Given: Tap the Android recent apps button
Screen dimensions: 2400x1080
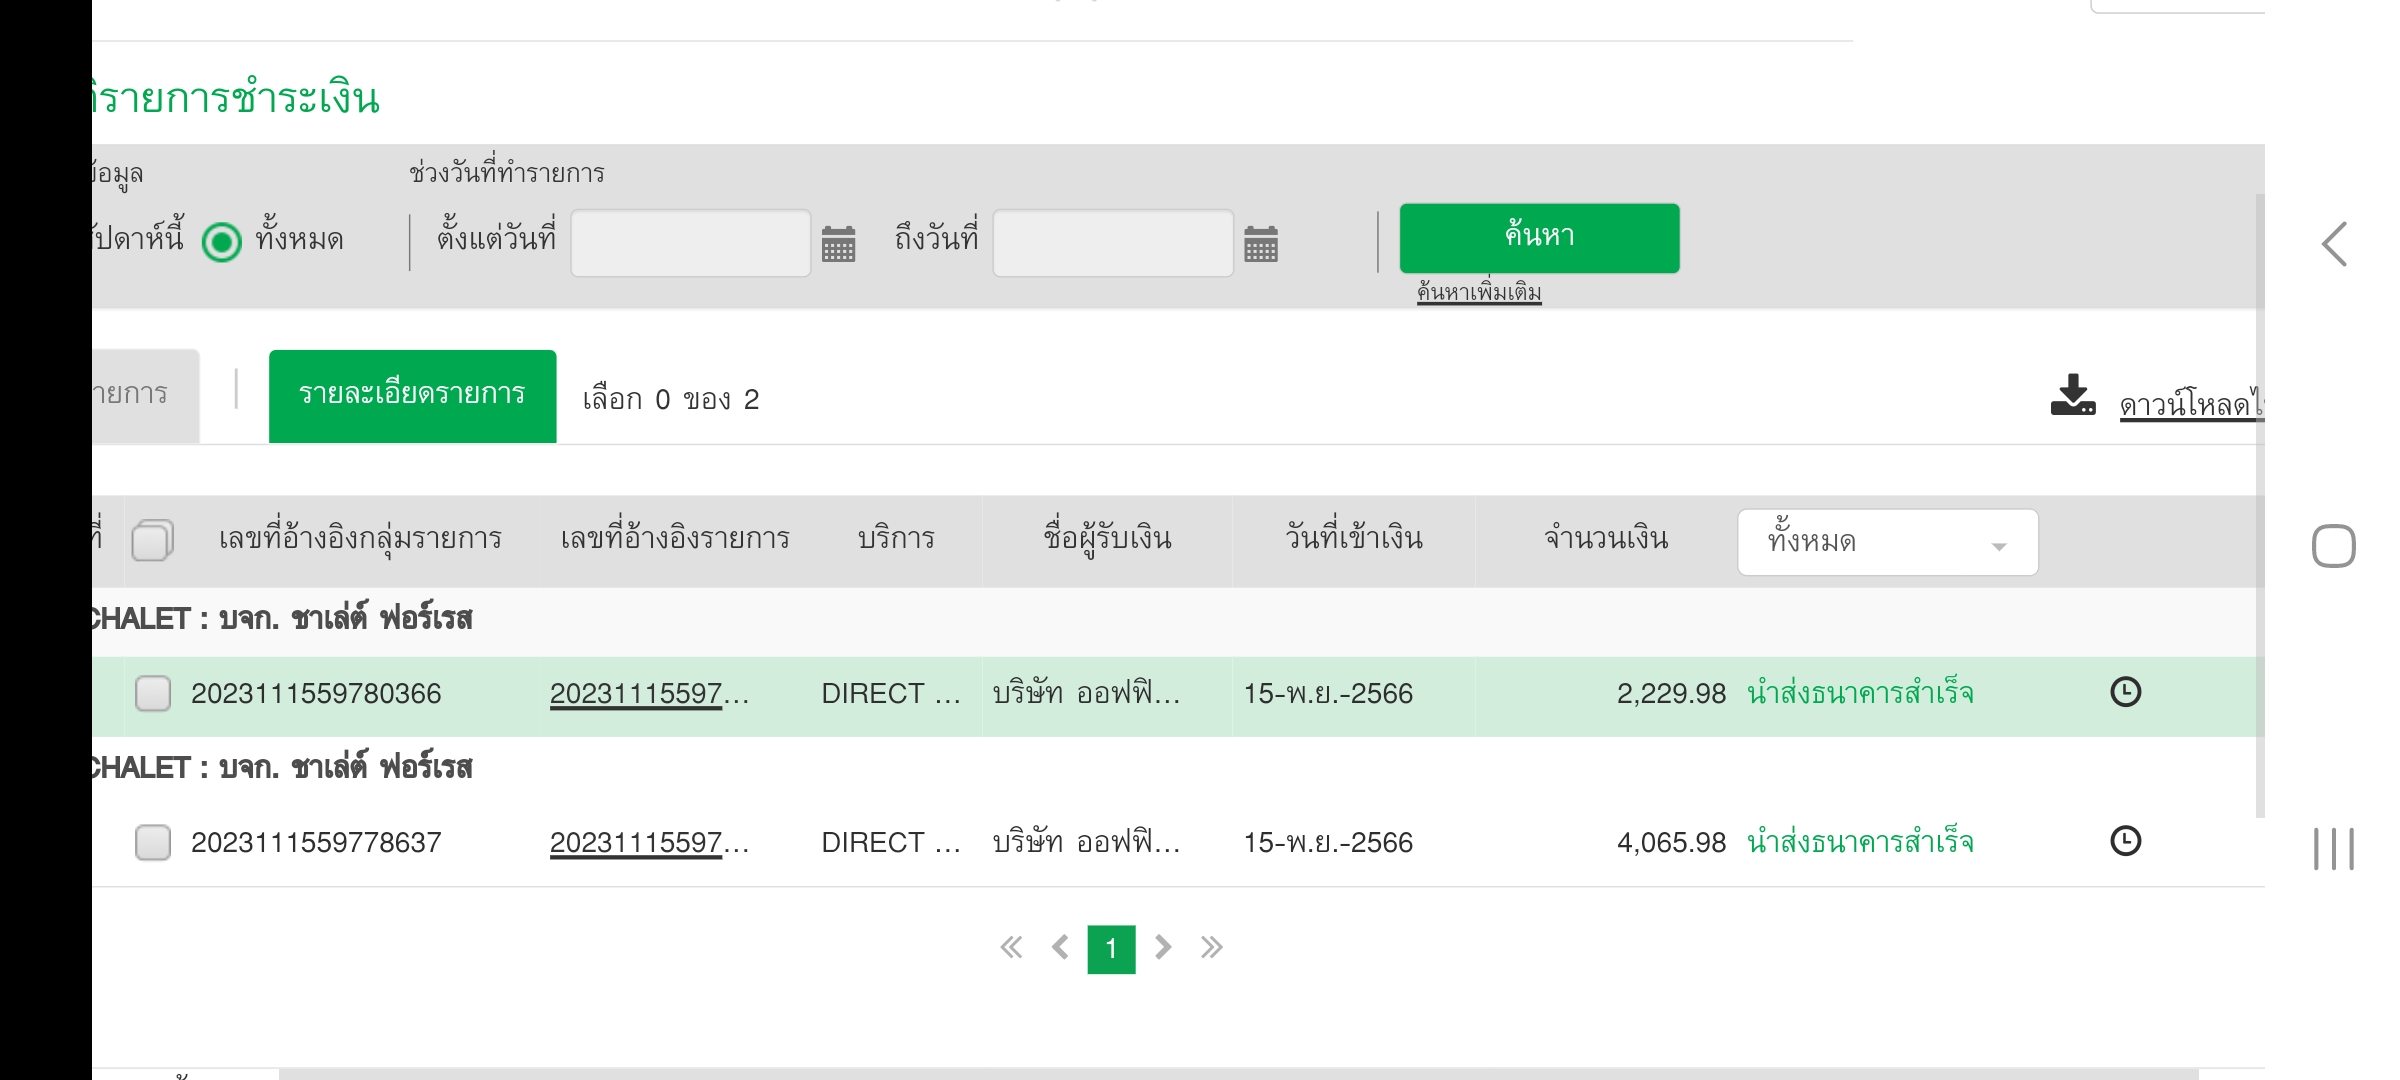Looking at the screenshot, I should [x=2333, y=849].
